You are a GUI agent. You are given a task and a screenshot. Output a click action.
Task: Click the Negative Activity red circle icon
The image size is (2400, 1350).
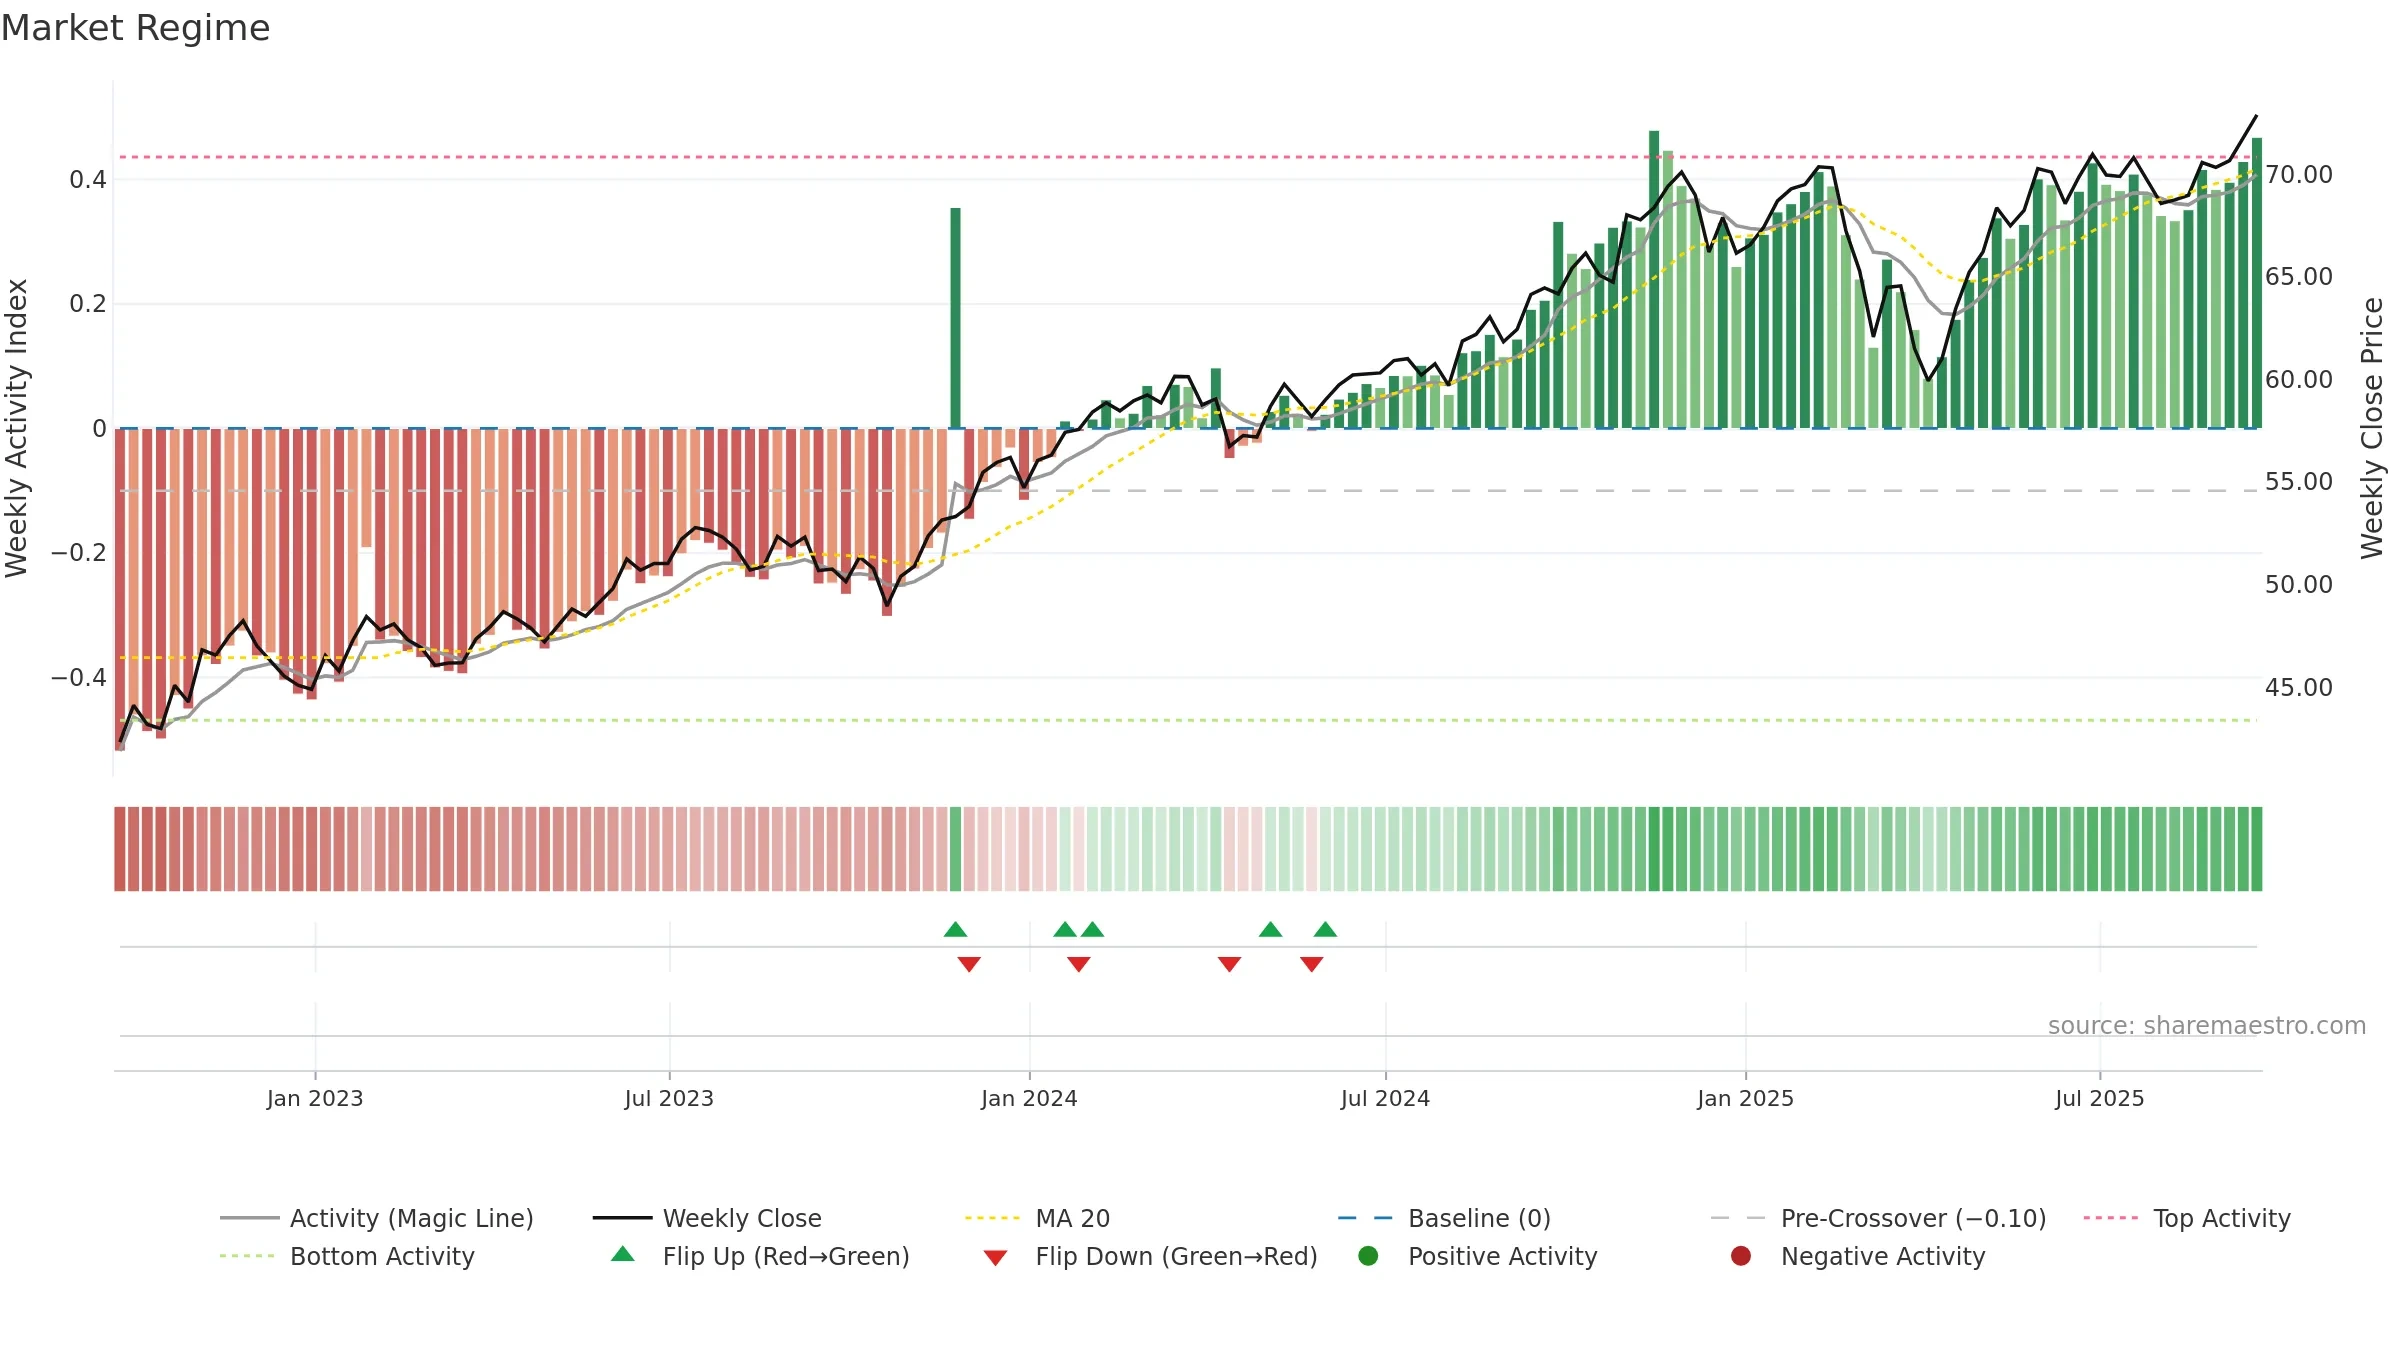tap(1741, 1256)
